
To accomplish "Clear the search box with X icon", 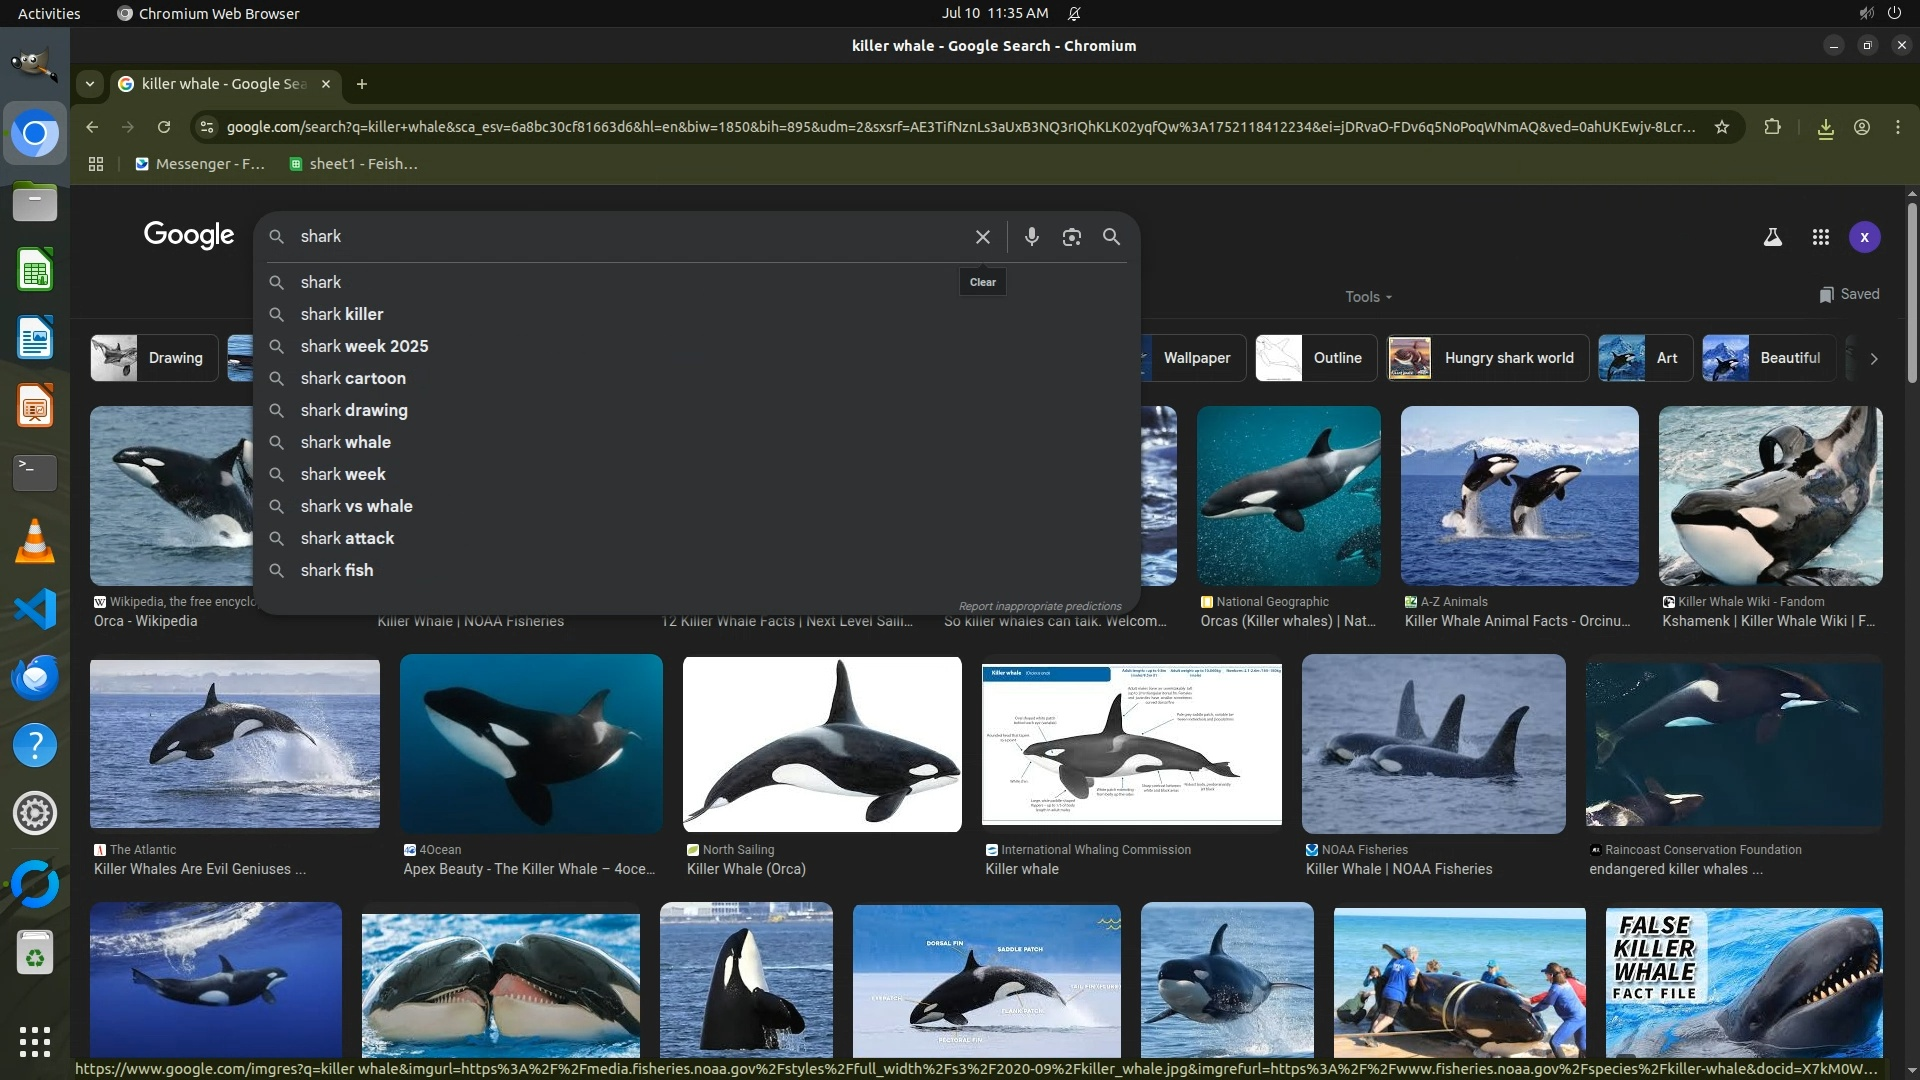I will pos(982,237).
